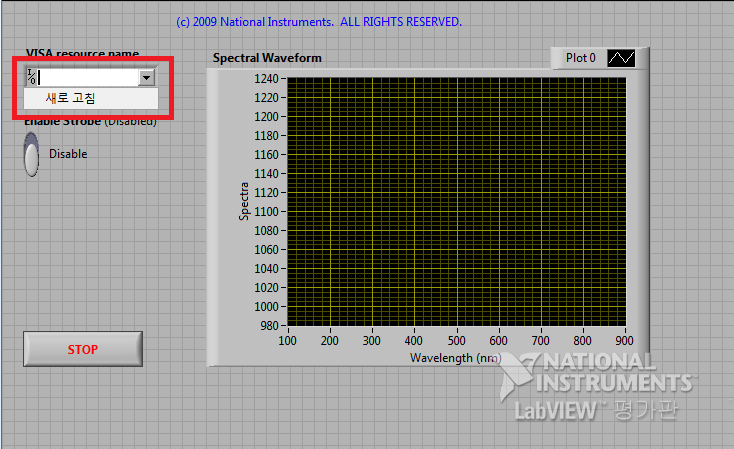Select the 1240 maximum on Spectra axis
The height and width of the screenshot is (449, 734).
[x=267, y=78]
